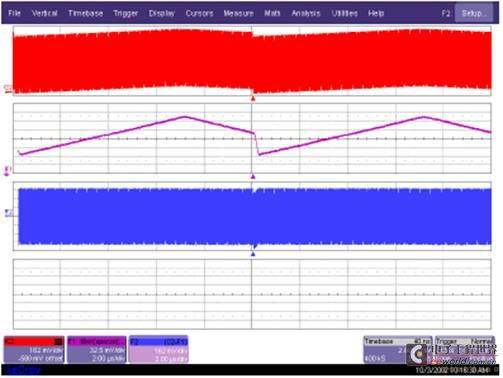Click the magenta F1 trace level marker
Image resolution: width=503 pixels, height=378 pixels.
point(7,171)
